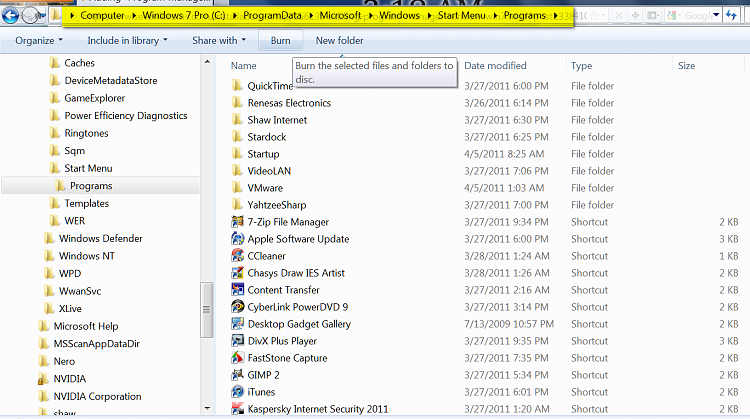Open the Include in library dropdown
Image resolution: width=750 pixels, height=419 pixels.
point(127,41)
